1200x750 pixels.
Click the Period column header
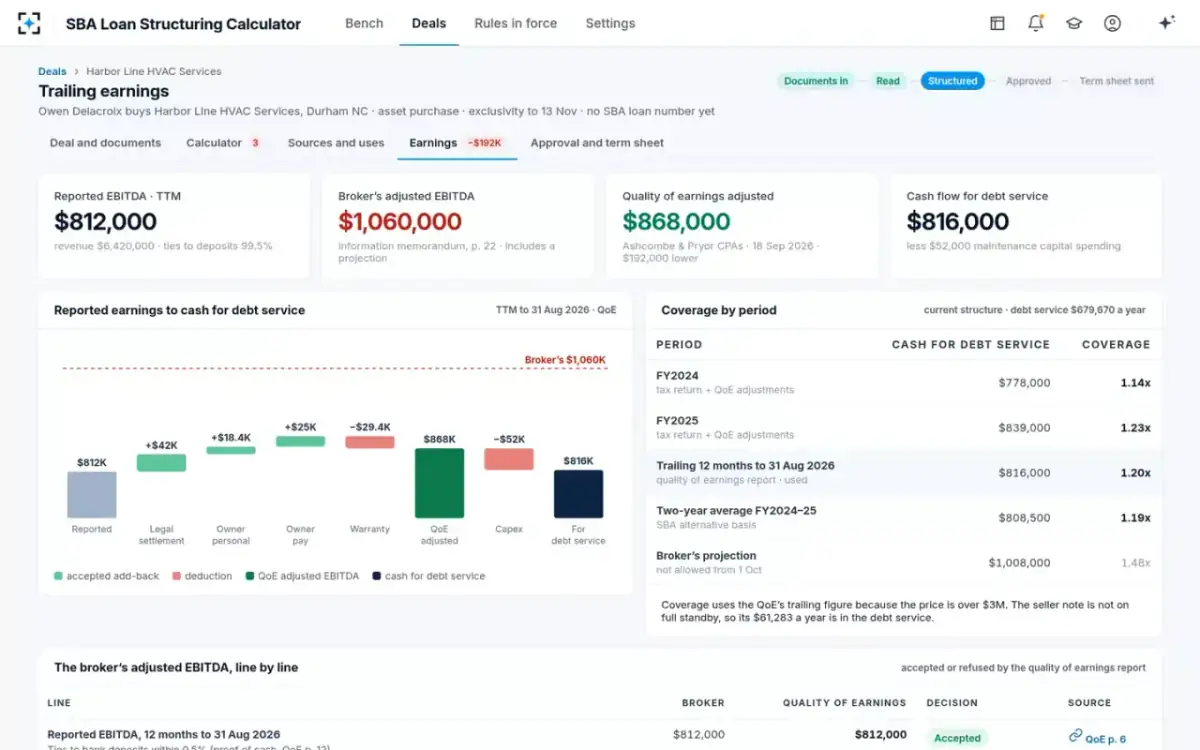pos(679,344)
